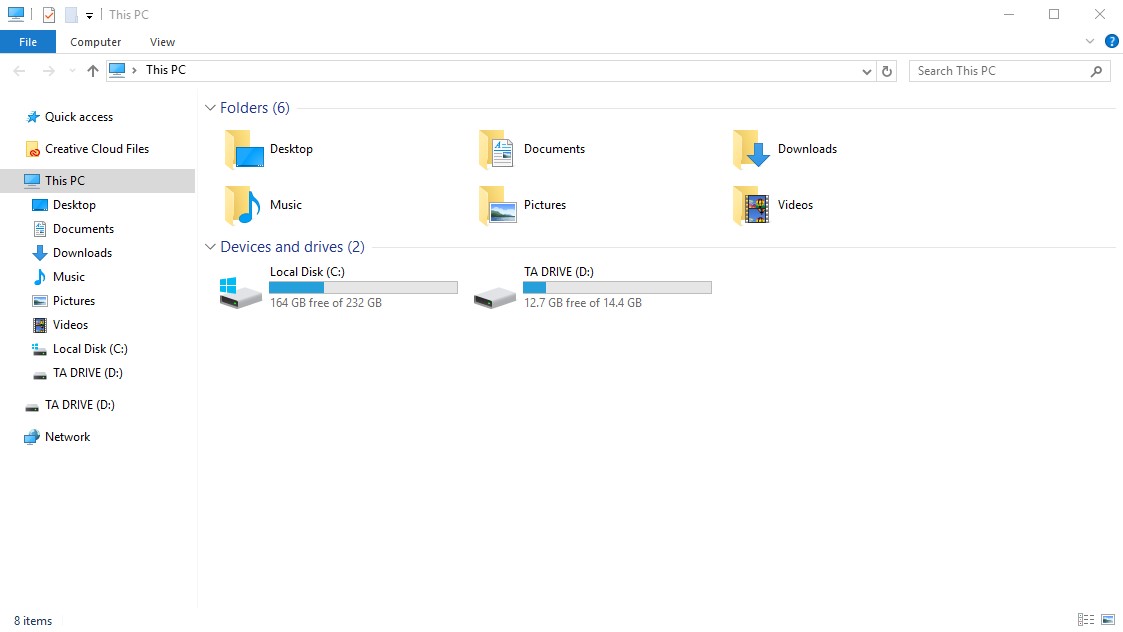Select the Local Disk (C:) drive icon
1123x632 pixels.
pos(240,292)
